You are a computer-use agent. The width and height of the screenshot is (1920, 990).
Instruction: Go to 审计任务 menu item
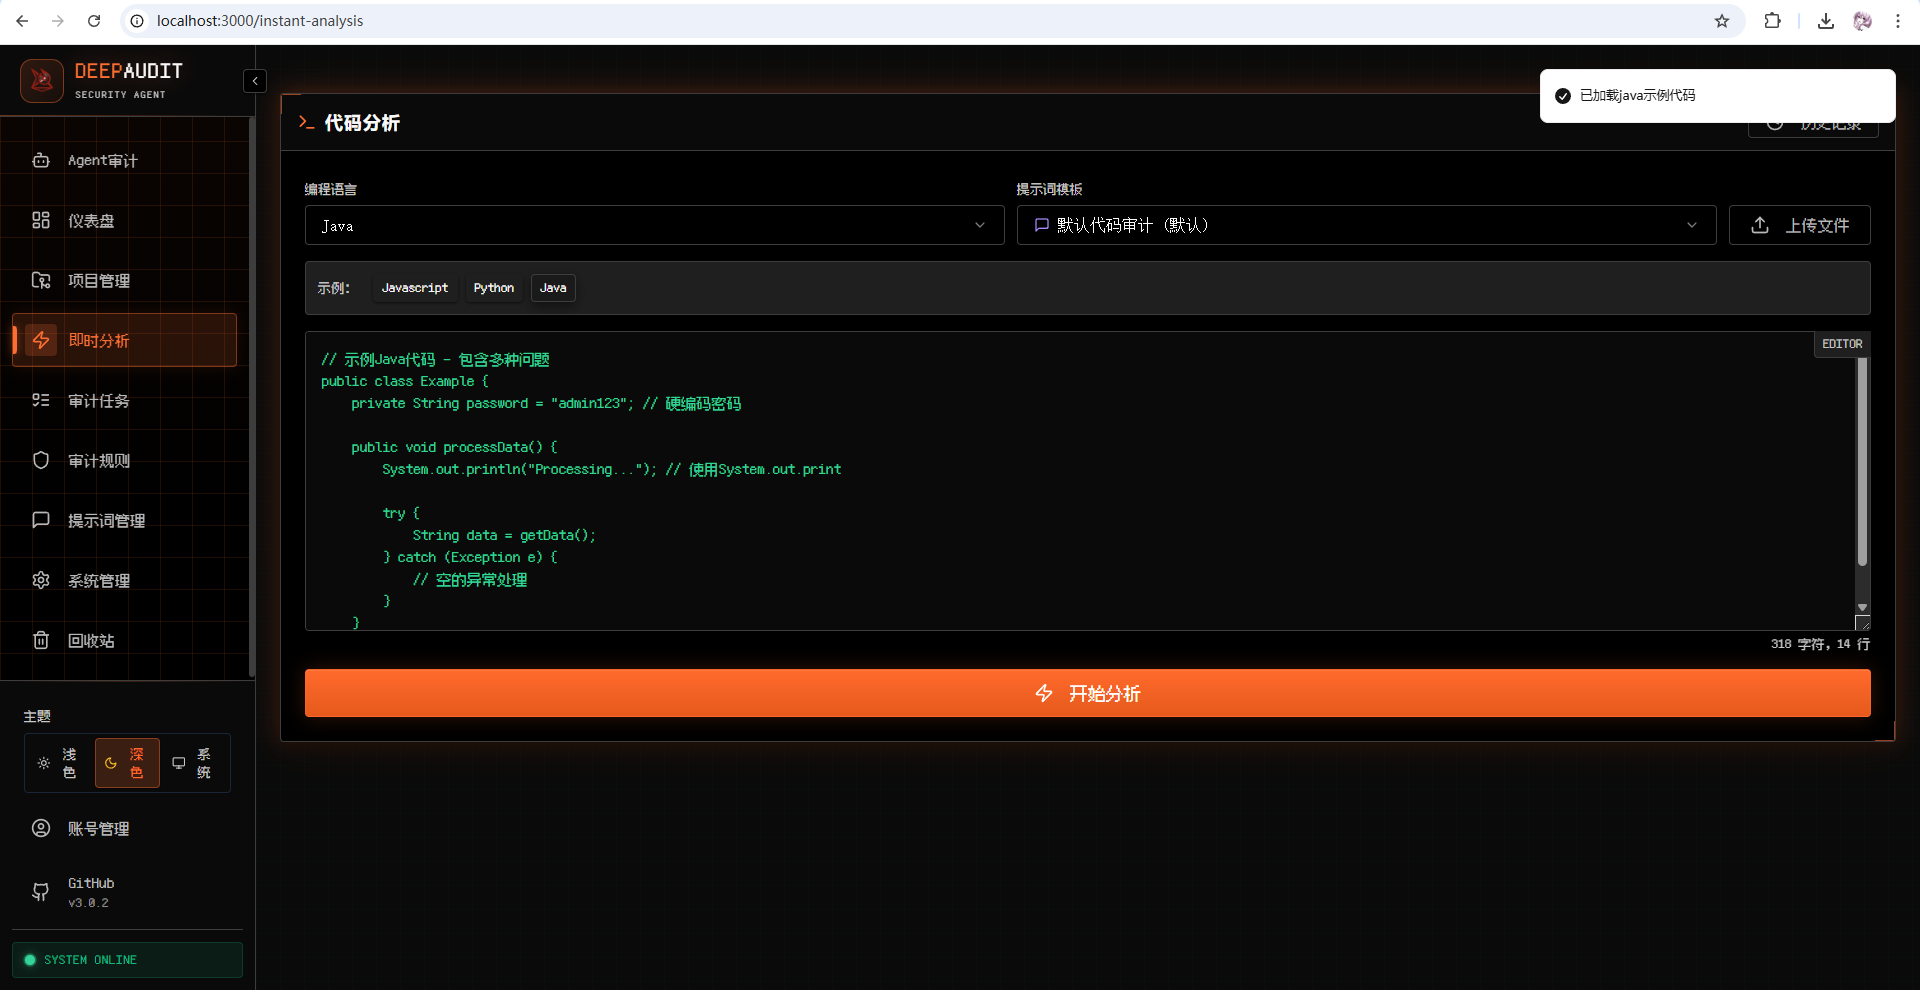tap(124, 400)
